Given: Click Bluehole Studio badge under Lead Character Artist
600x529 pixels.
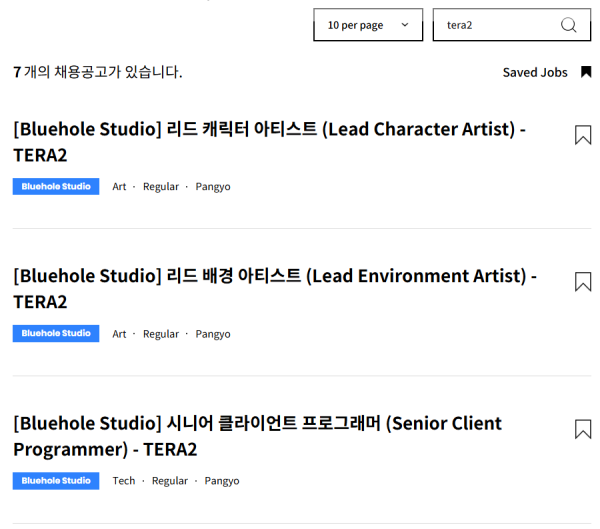Looking at the screenshot, I should coord(56,186).
